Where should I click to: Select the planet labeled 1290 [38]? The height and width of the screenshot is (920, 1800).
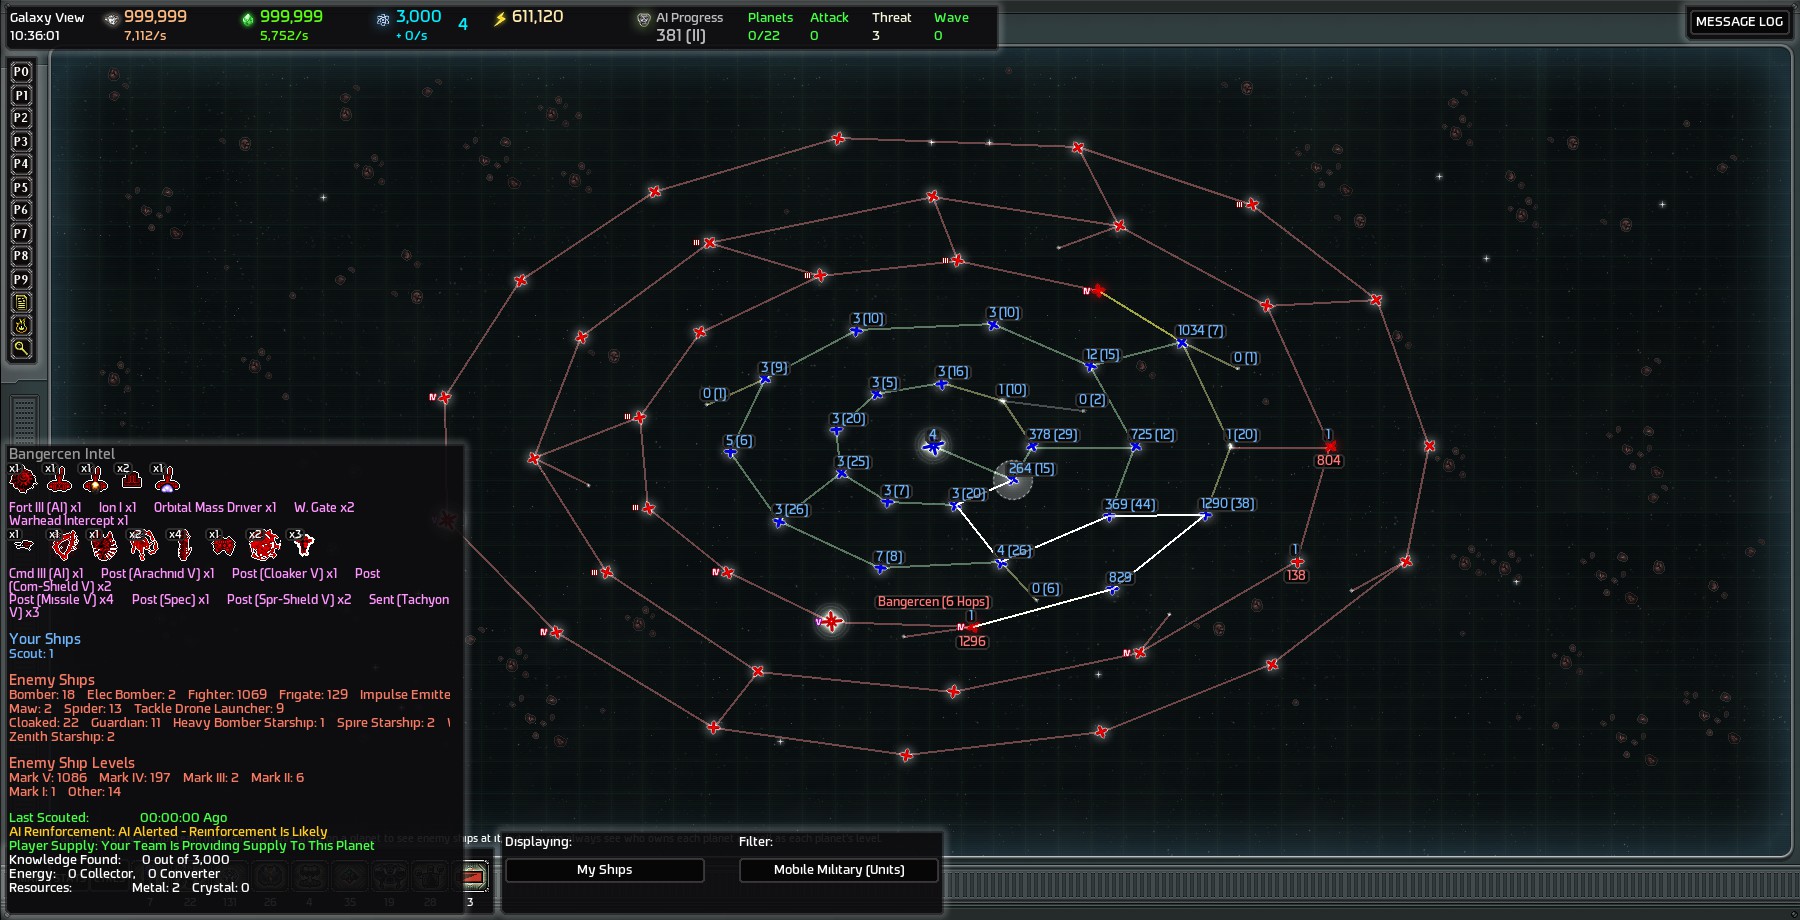(1205, 516)
